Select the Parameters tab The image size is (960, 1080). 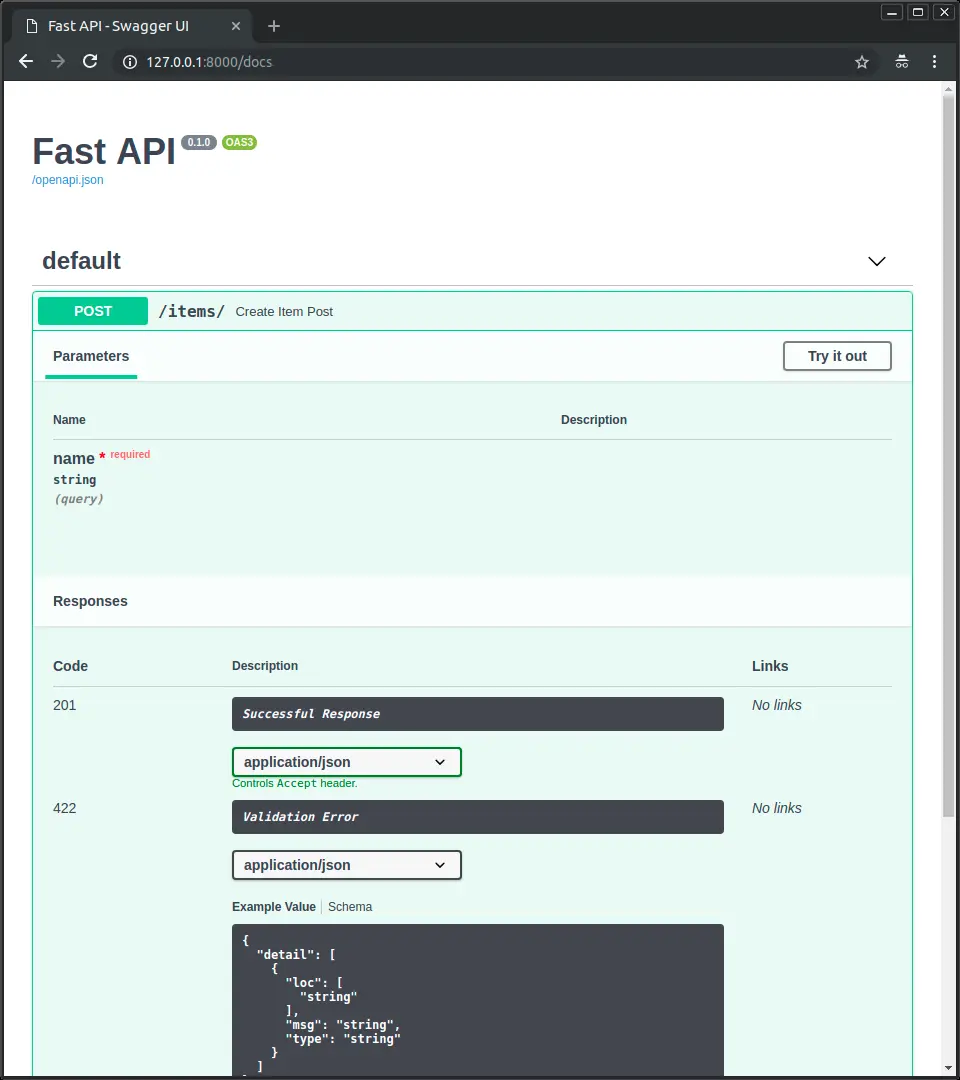point(91,356)
